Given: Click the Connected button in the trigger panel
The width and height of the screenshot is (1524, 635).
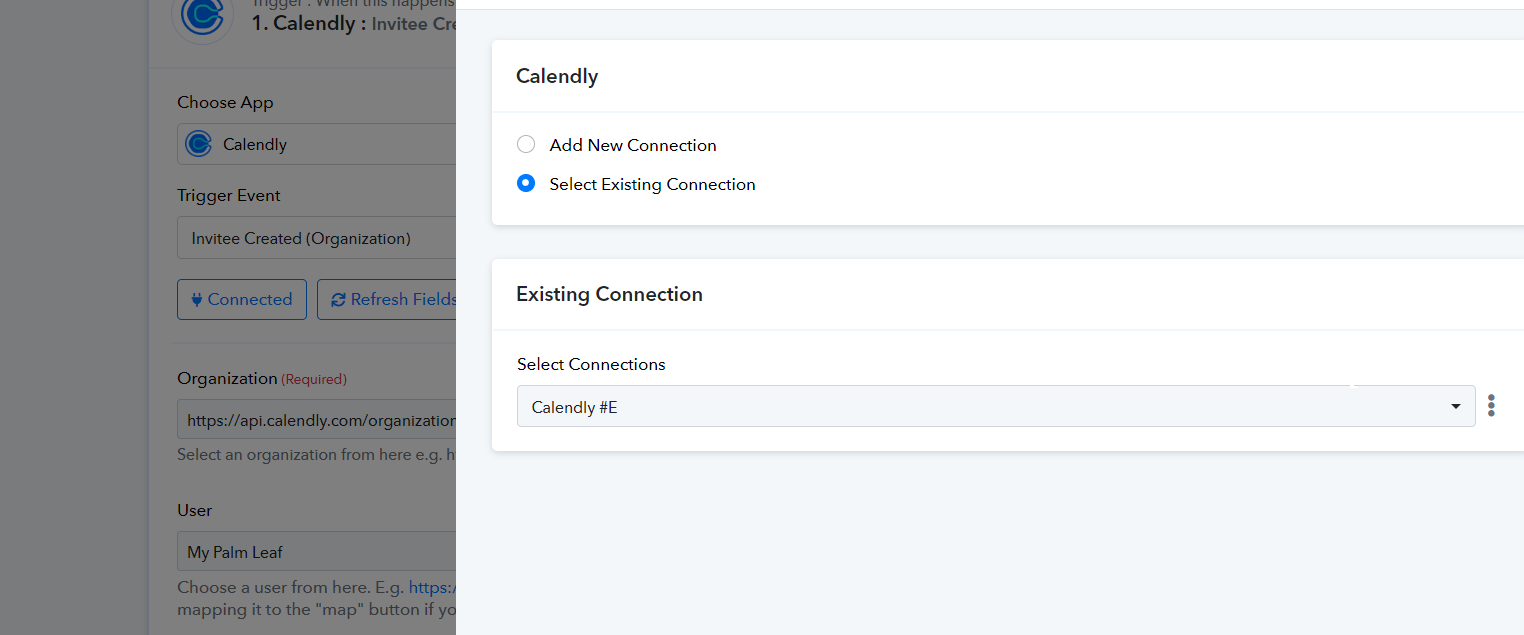Looking at the screenshot, I should [242, 299].
